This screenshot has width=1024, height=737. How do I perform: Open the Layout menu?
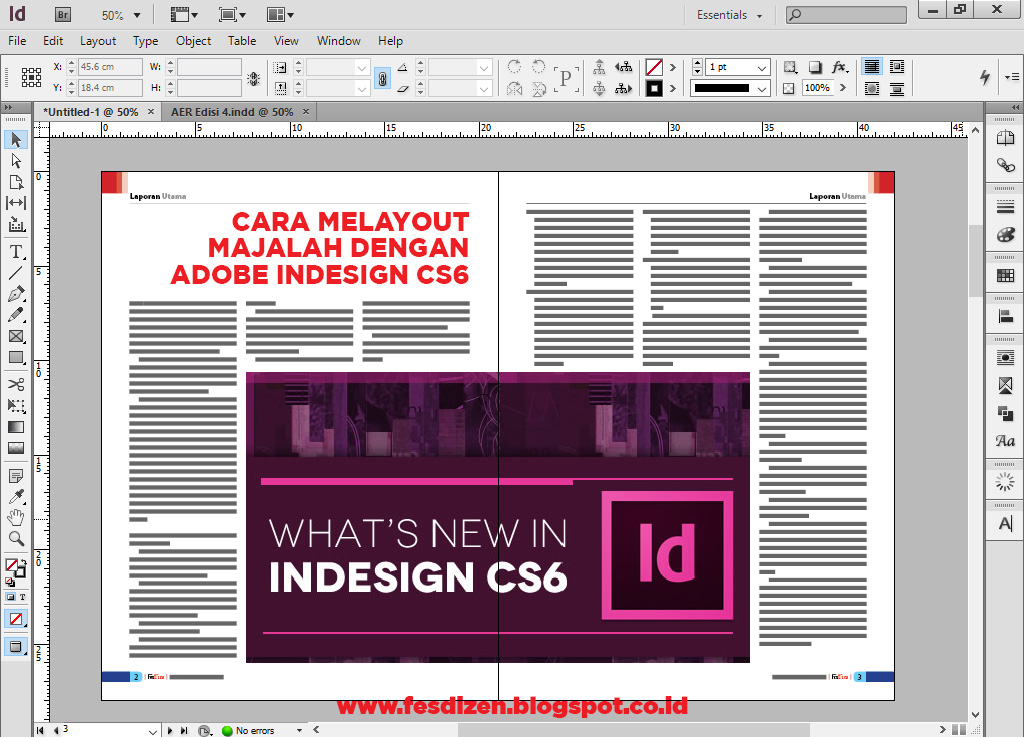pyautogui.click(x=98, y=41)
